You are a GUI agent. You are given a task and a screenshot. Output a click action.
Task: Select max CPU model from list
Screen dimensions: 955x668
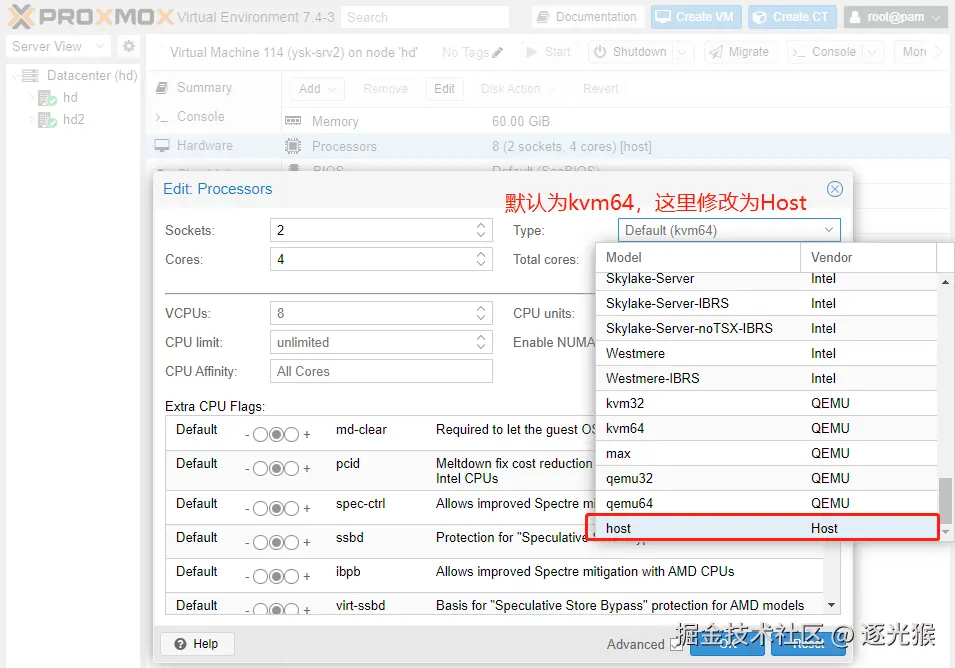(x=766, y=453)
